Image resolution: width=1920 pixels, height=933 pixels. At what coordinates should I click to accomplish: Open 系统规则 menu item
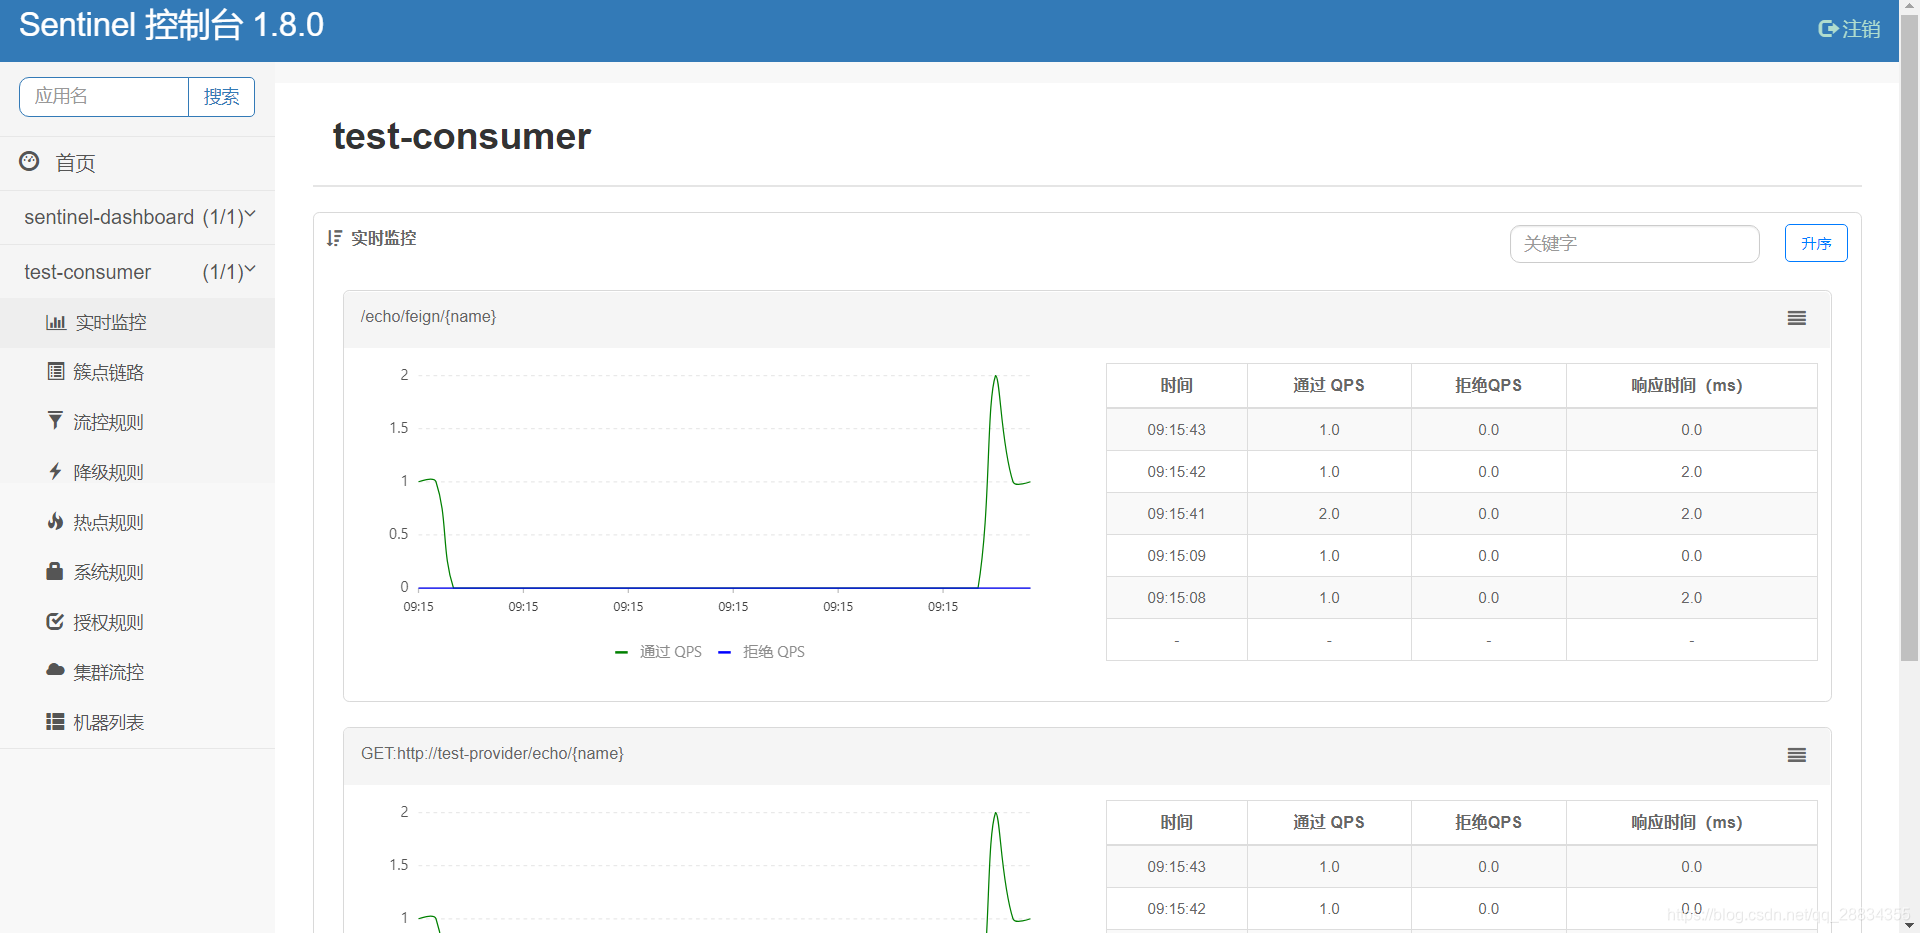(137, 572)
